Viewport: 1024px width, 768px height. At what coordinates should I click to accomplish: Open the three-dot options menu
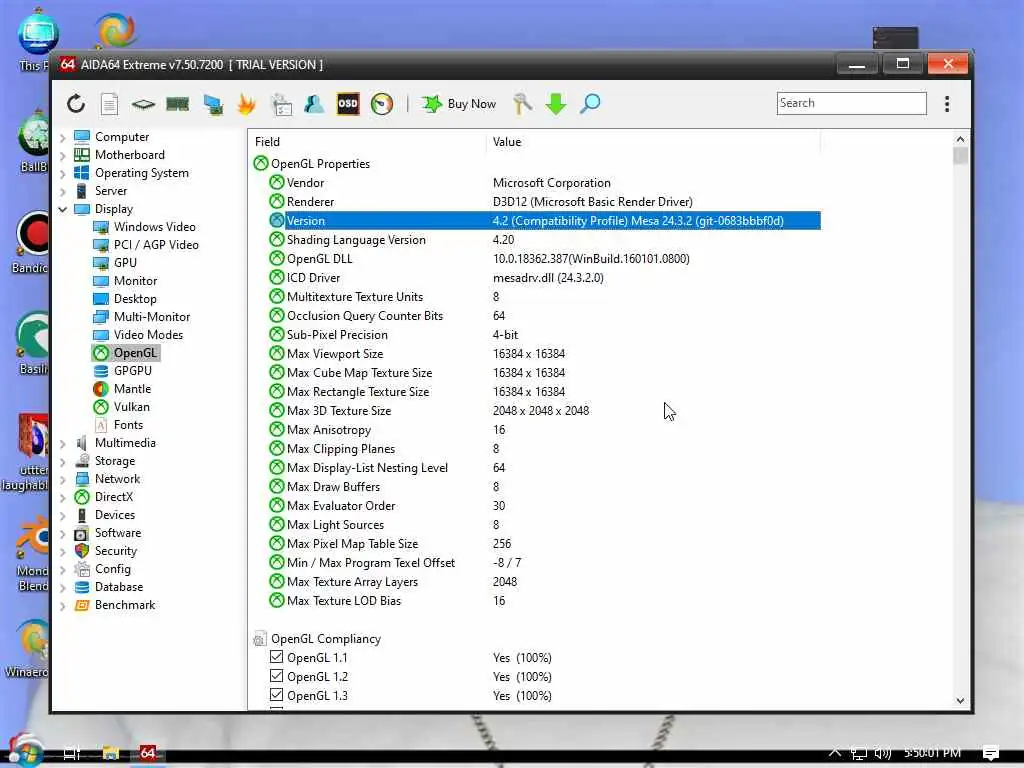point(947,104)
